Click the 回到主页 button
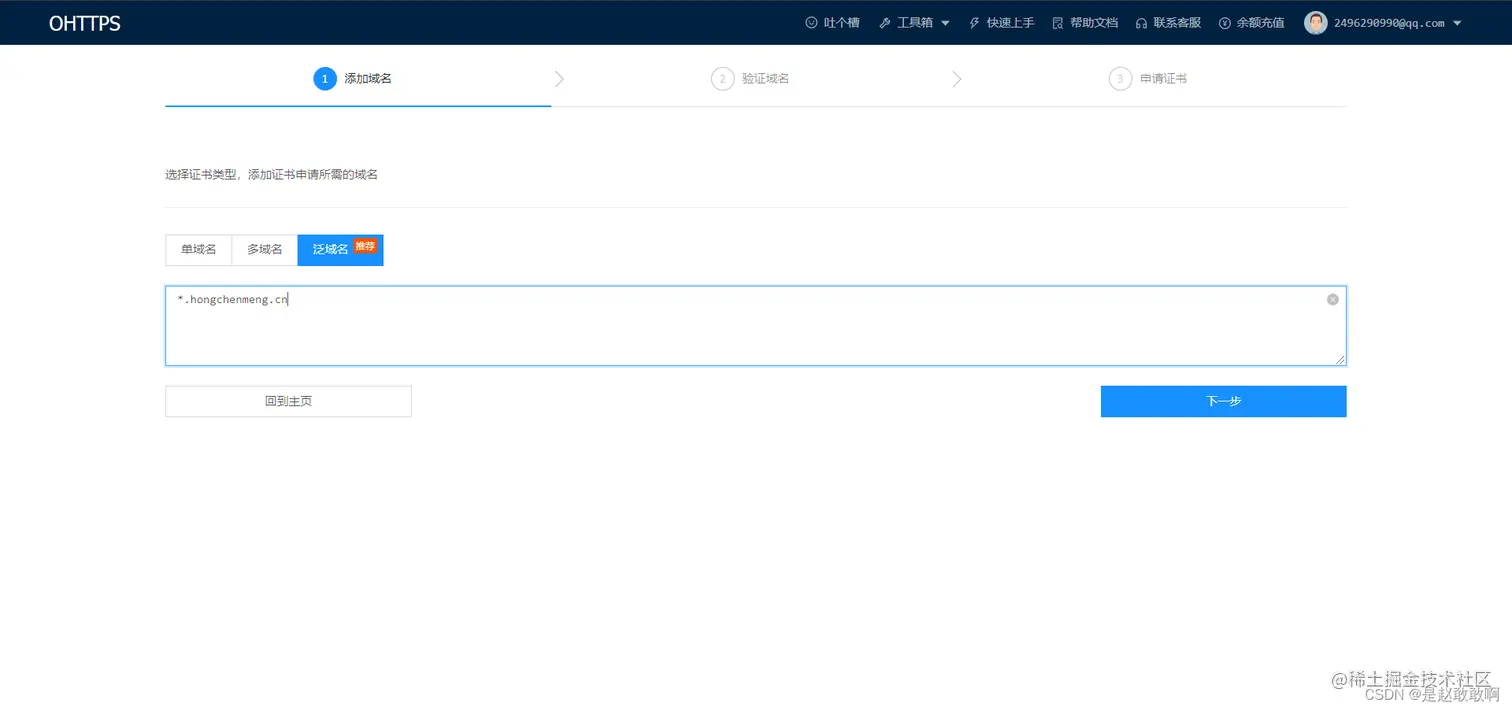Screen dimensions: 1512x710 point(288,401)
